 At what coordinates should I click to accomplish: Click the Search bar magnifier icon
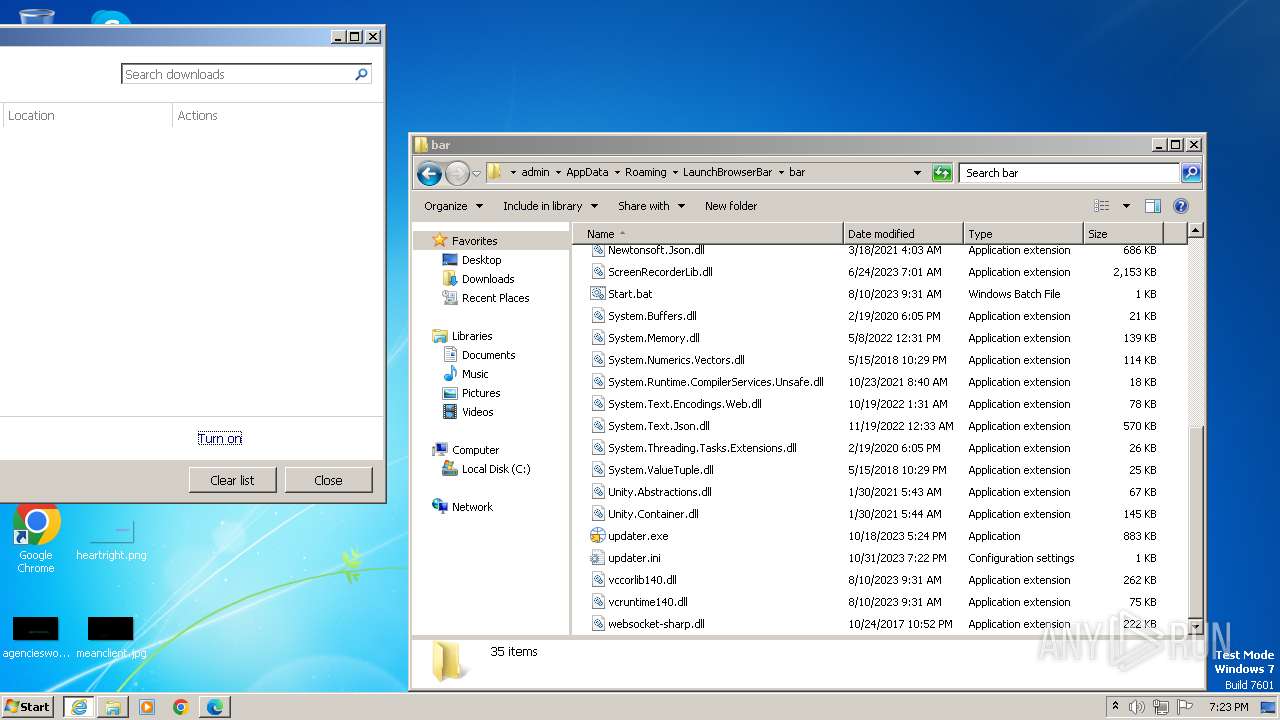(1190, 173)
